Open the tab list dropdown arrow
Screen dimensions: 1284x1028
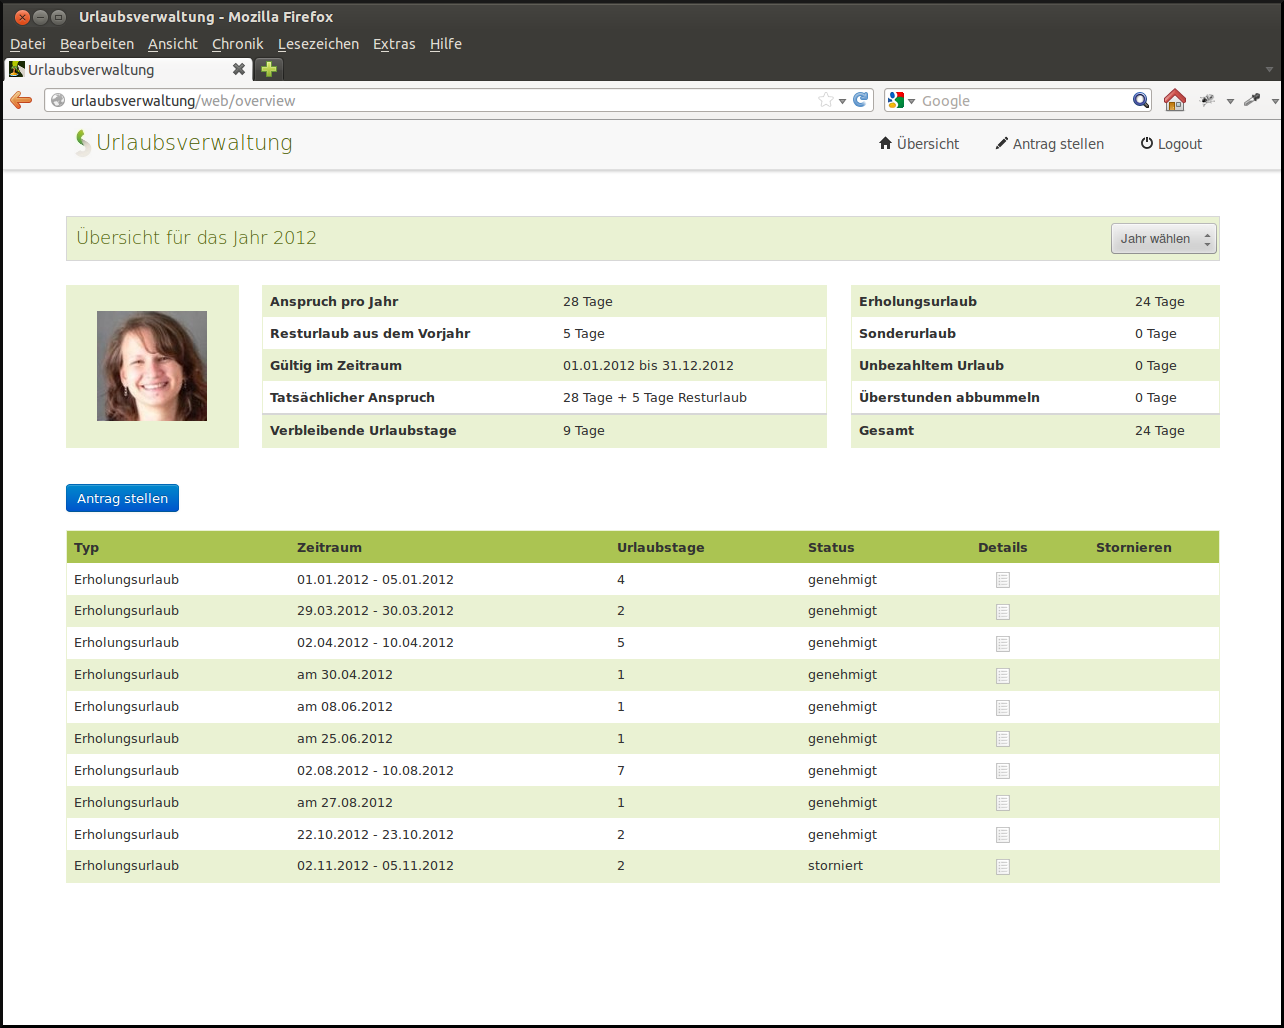(x=1270, y=70)
